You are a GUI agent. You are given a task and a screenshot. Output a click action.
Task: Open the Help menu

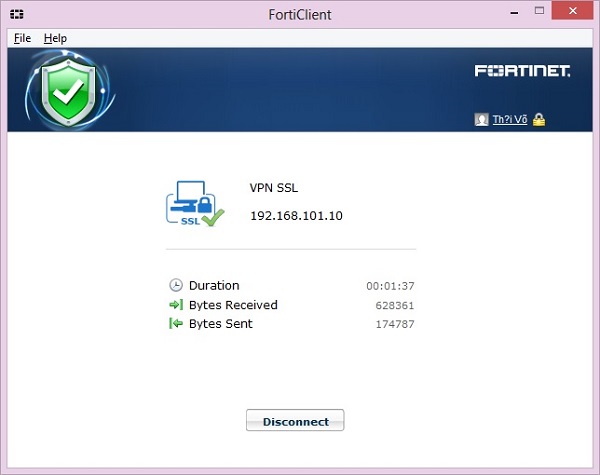(x=55, y=38)
